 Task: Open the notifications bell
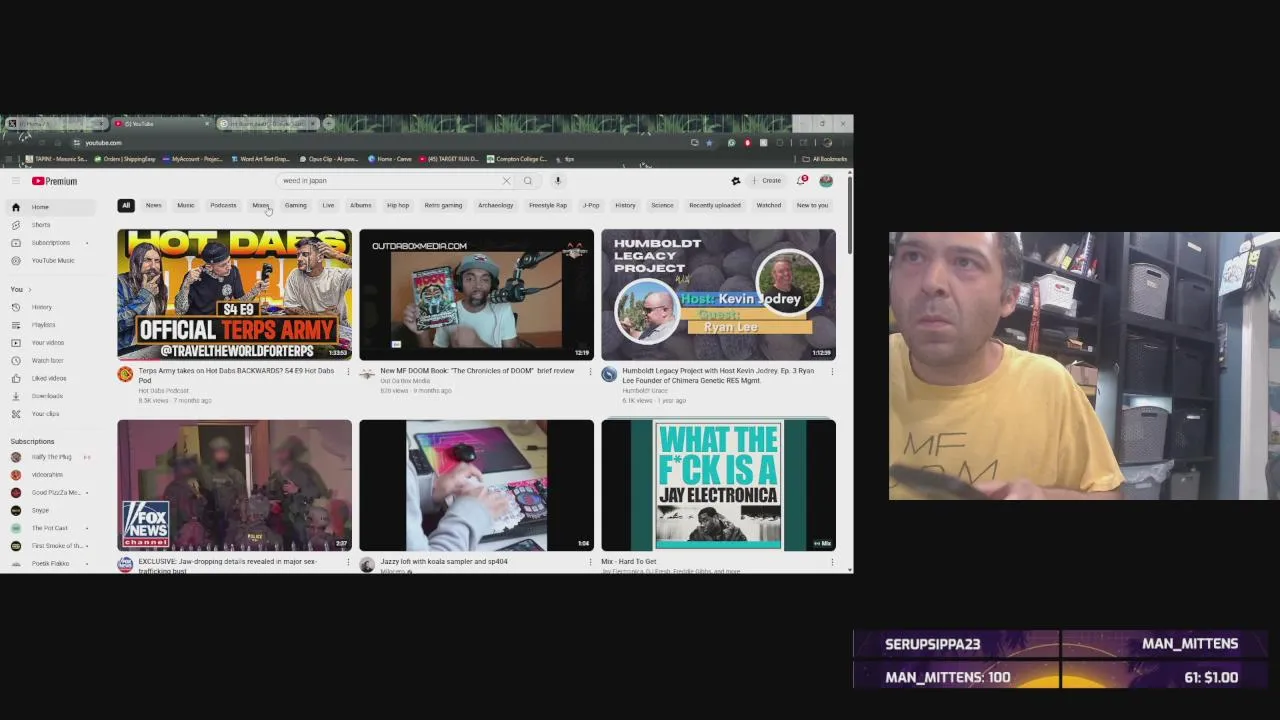801,181
